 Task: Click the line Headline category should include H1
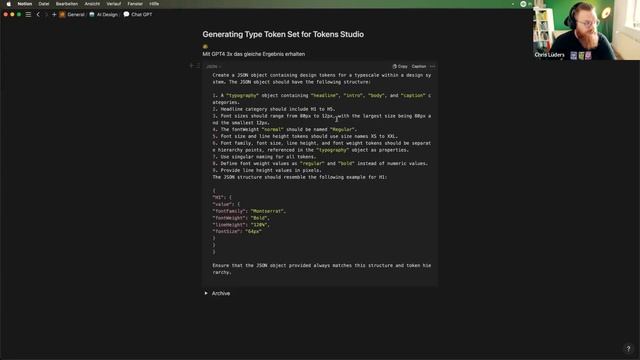[x=273, y=109]
